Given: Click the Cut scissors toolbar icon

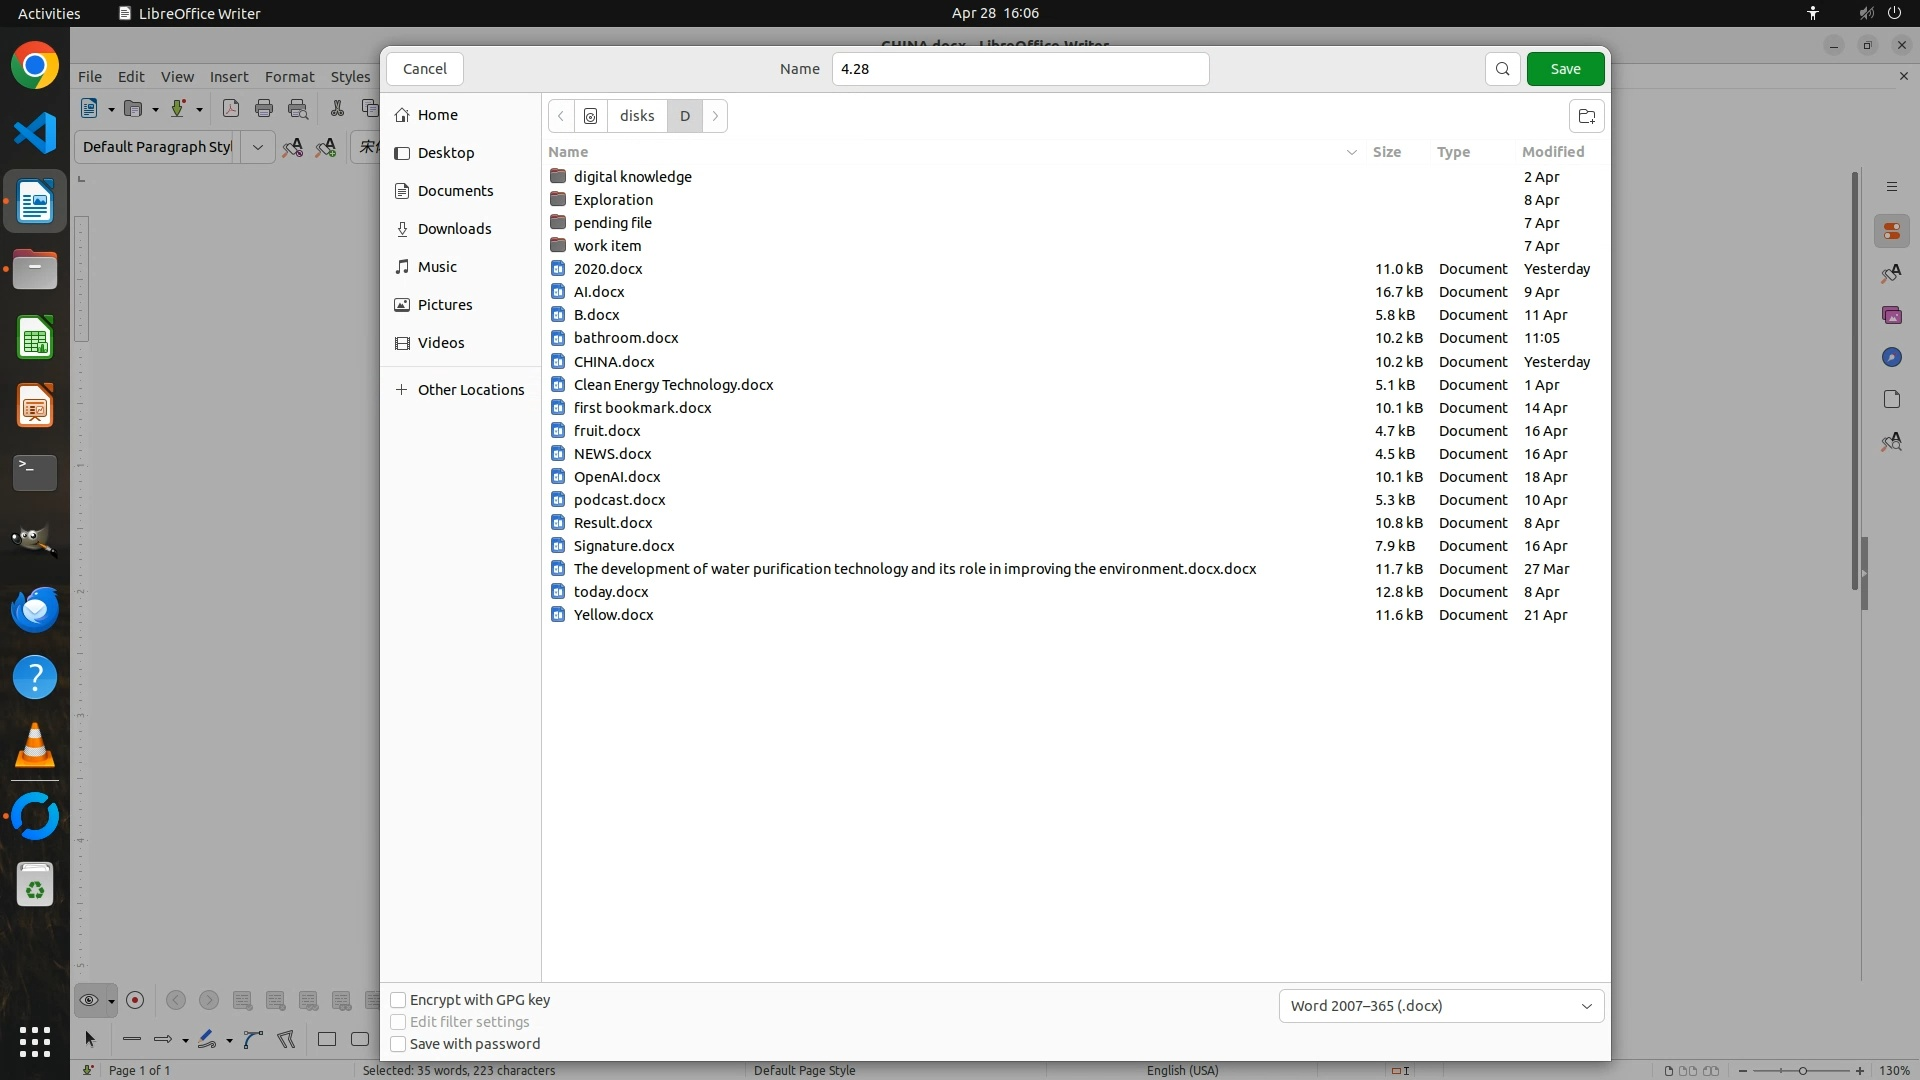Looking at the screenshot, I should [x=337, y=109].
